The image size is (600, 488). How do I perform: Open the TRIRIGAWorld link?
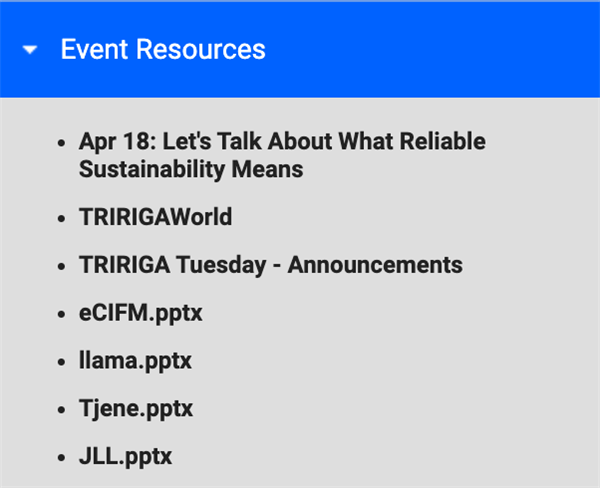155,217
